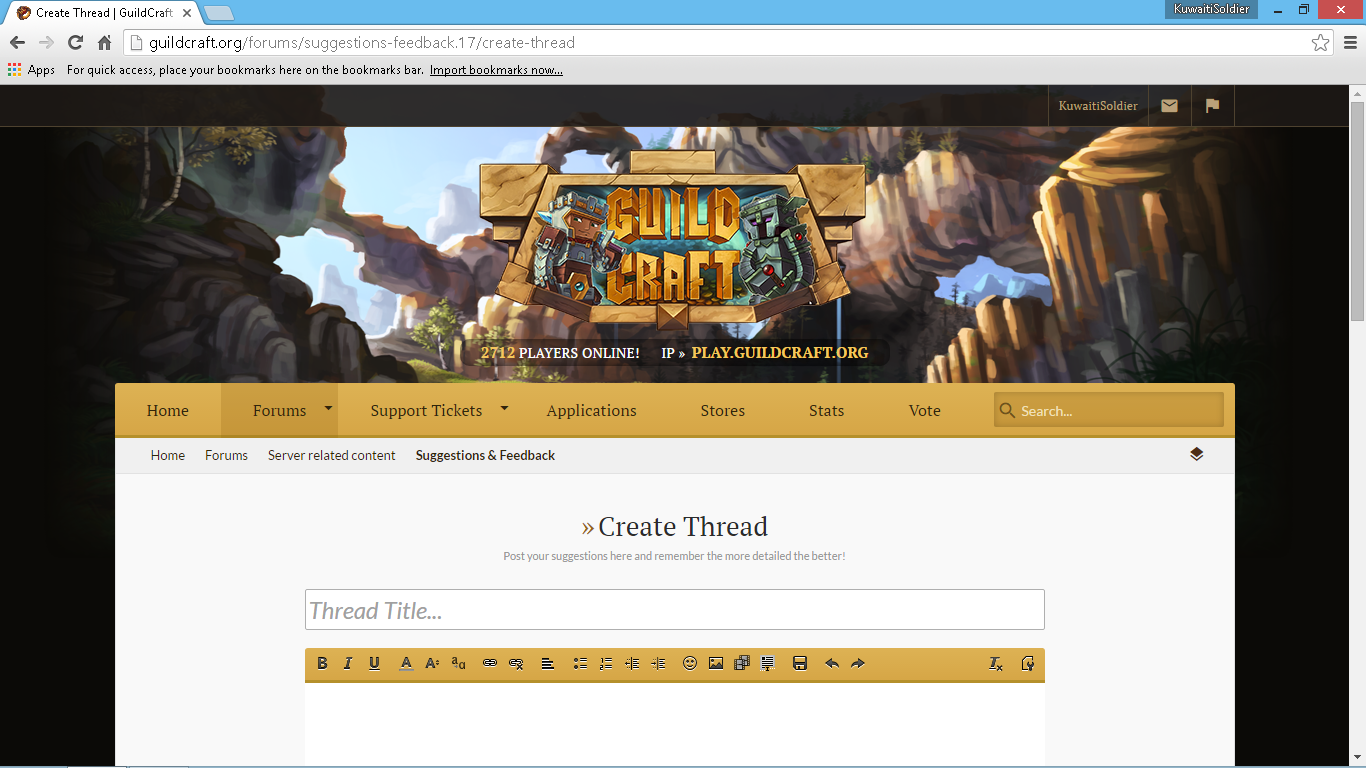The height and width of the screenshot is (768, 1366).
Task: Click the KuwaitiSoldier Chrome profile button
Action: click(1211, 9)
